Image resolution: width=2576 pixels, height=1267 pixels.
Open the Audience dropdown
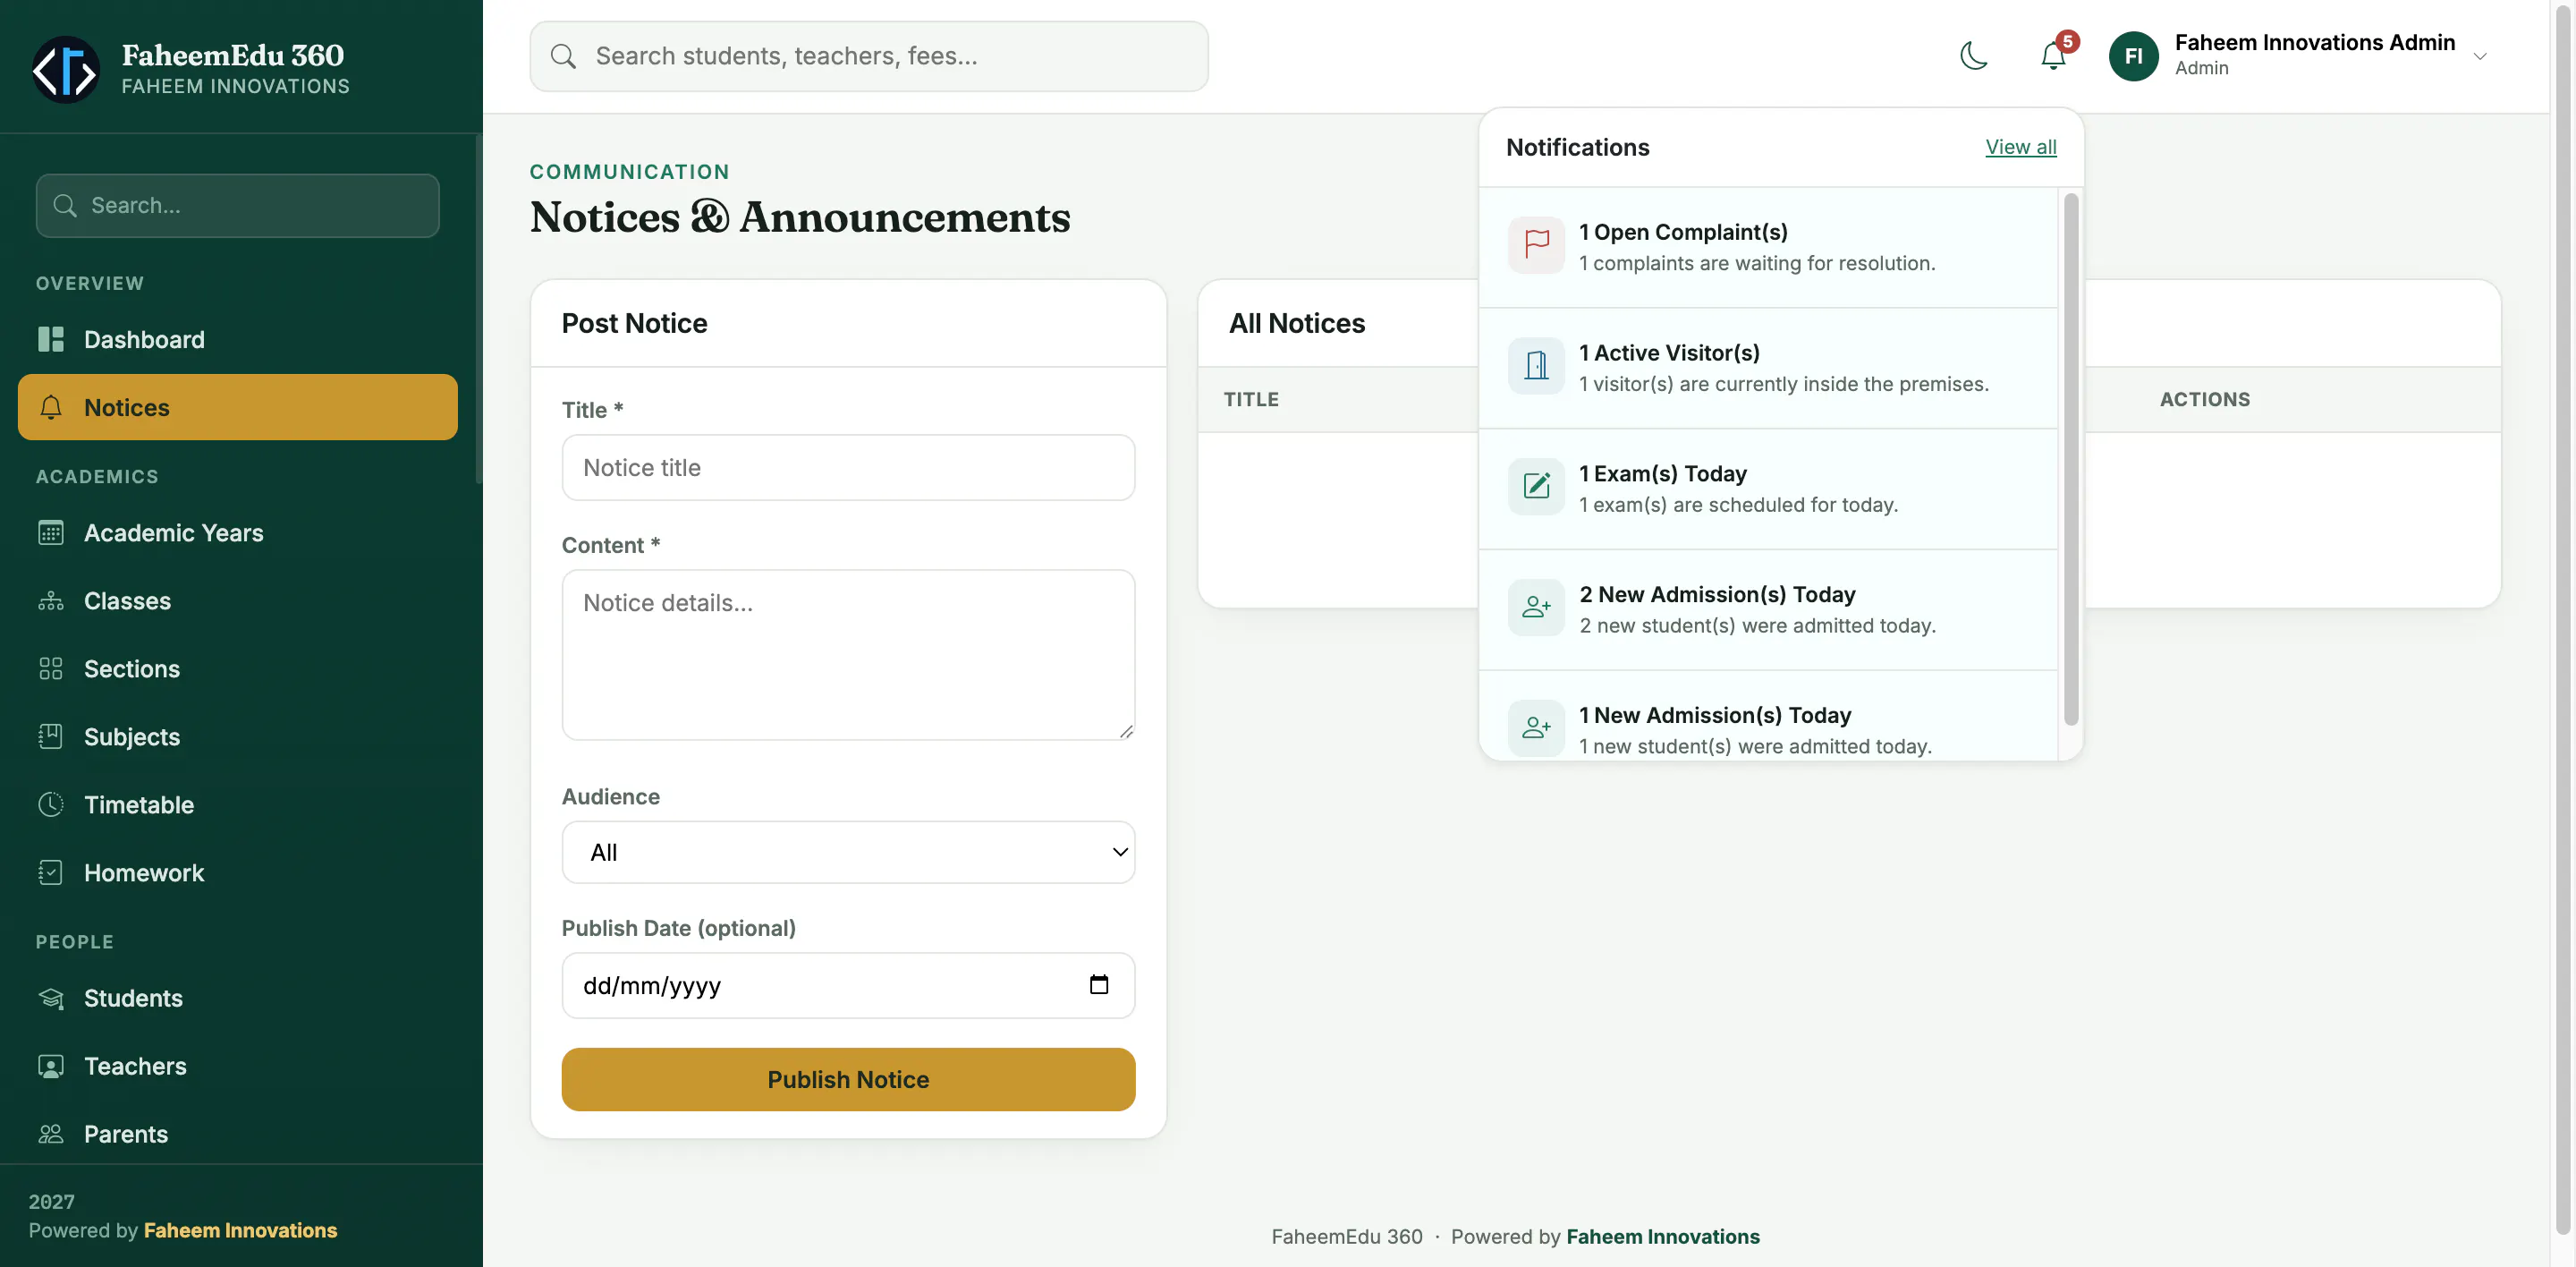[848, 852]
